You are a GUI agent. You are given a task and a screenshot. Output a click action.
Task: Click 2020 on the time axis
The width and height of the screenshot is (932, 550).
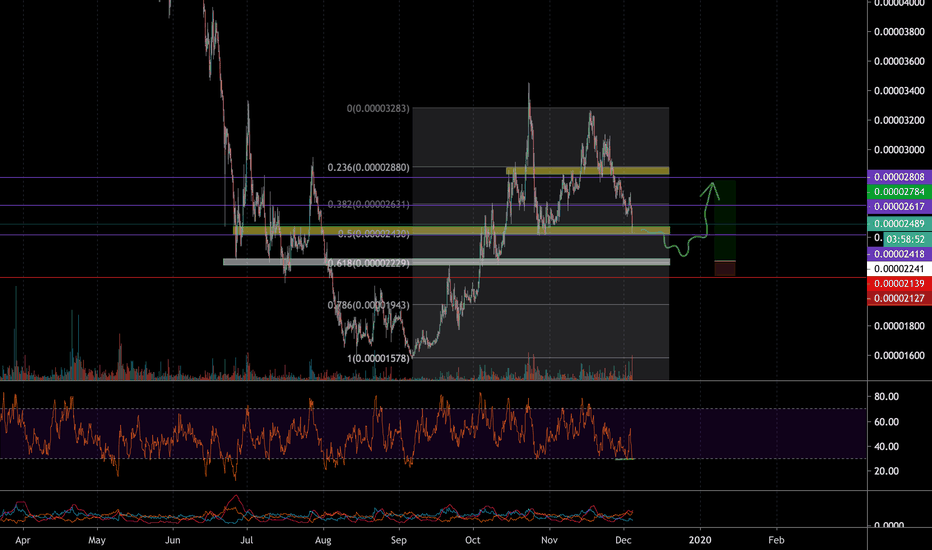(x=700, y=540)
